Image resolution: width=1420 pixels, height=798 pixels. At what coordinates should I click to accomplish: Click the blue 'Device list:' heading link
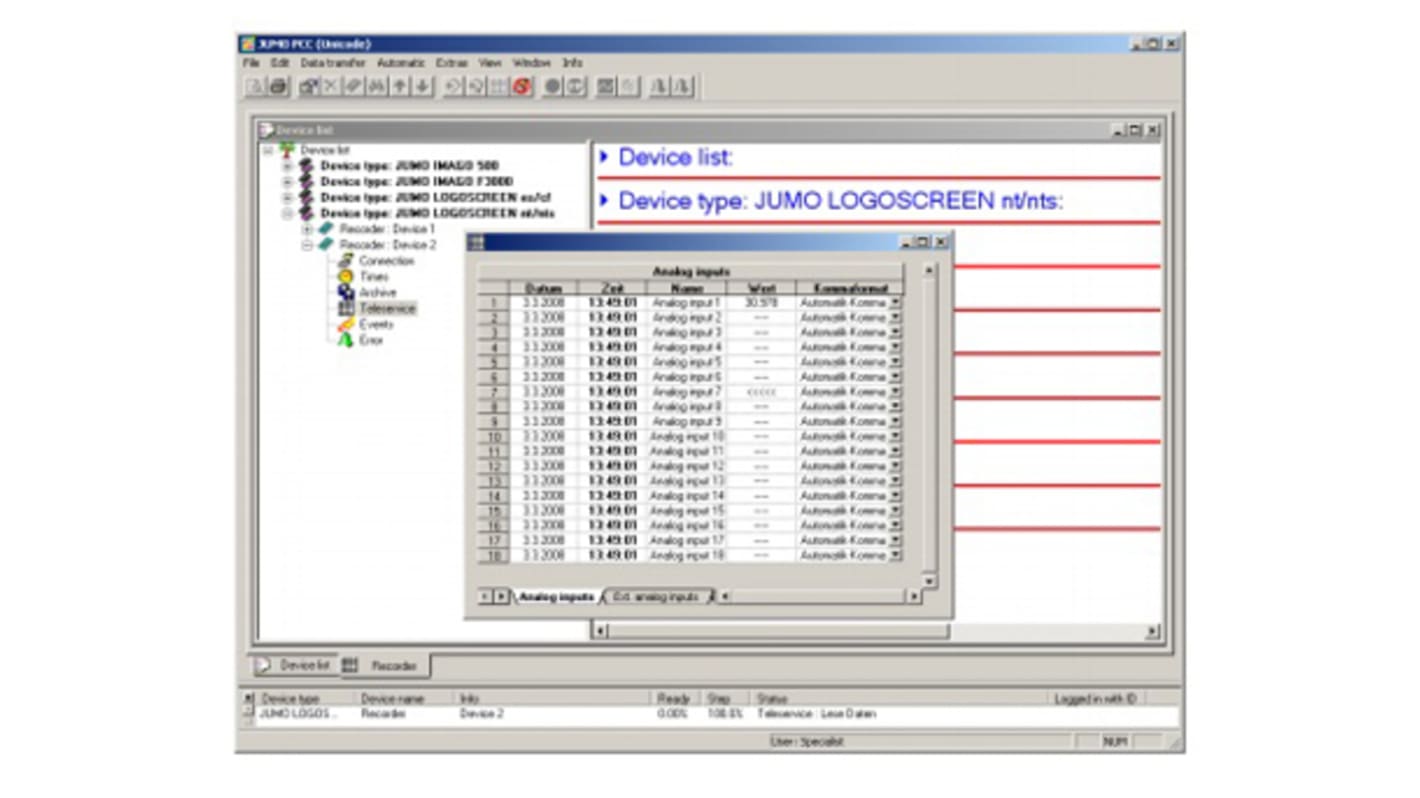[x=675, y=157]
